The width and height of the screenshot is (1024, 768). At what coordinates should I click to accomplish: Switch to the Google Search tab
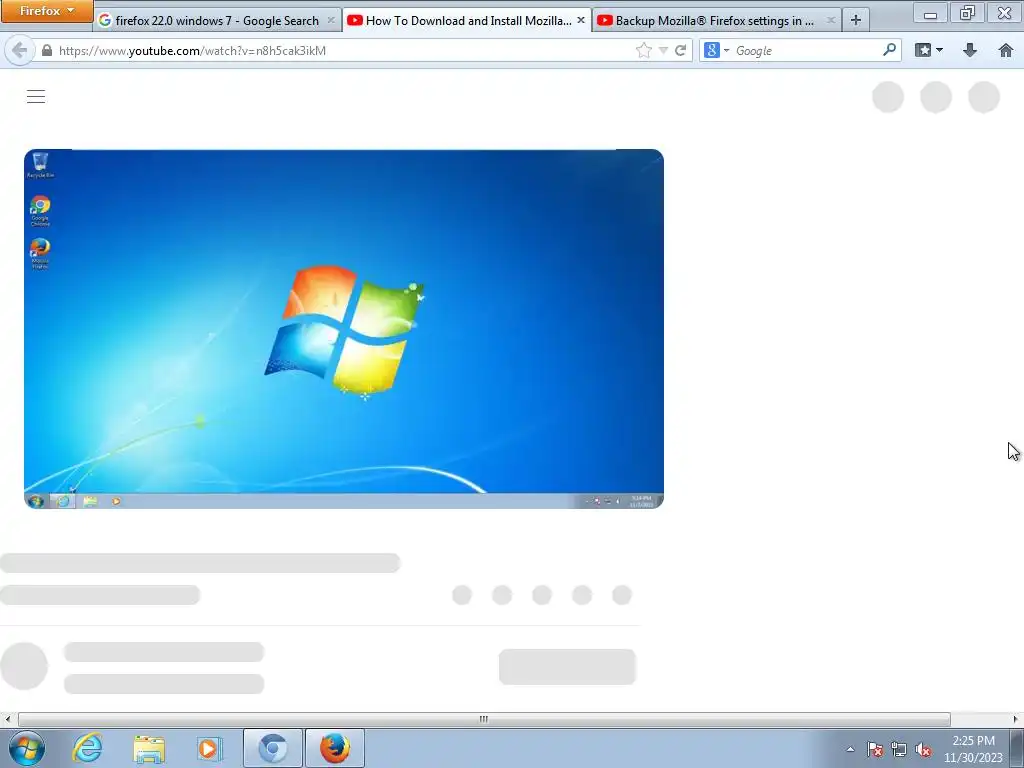(x=217, y=20)
